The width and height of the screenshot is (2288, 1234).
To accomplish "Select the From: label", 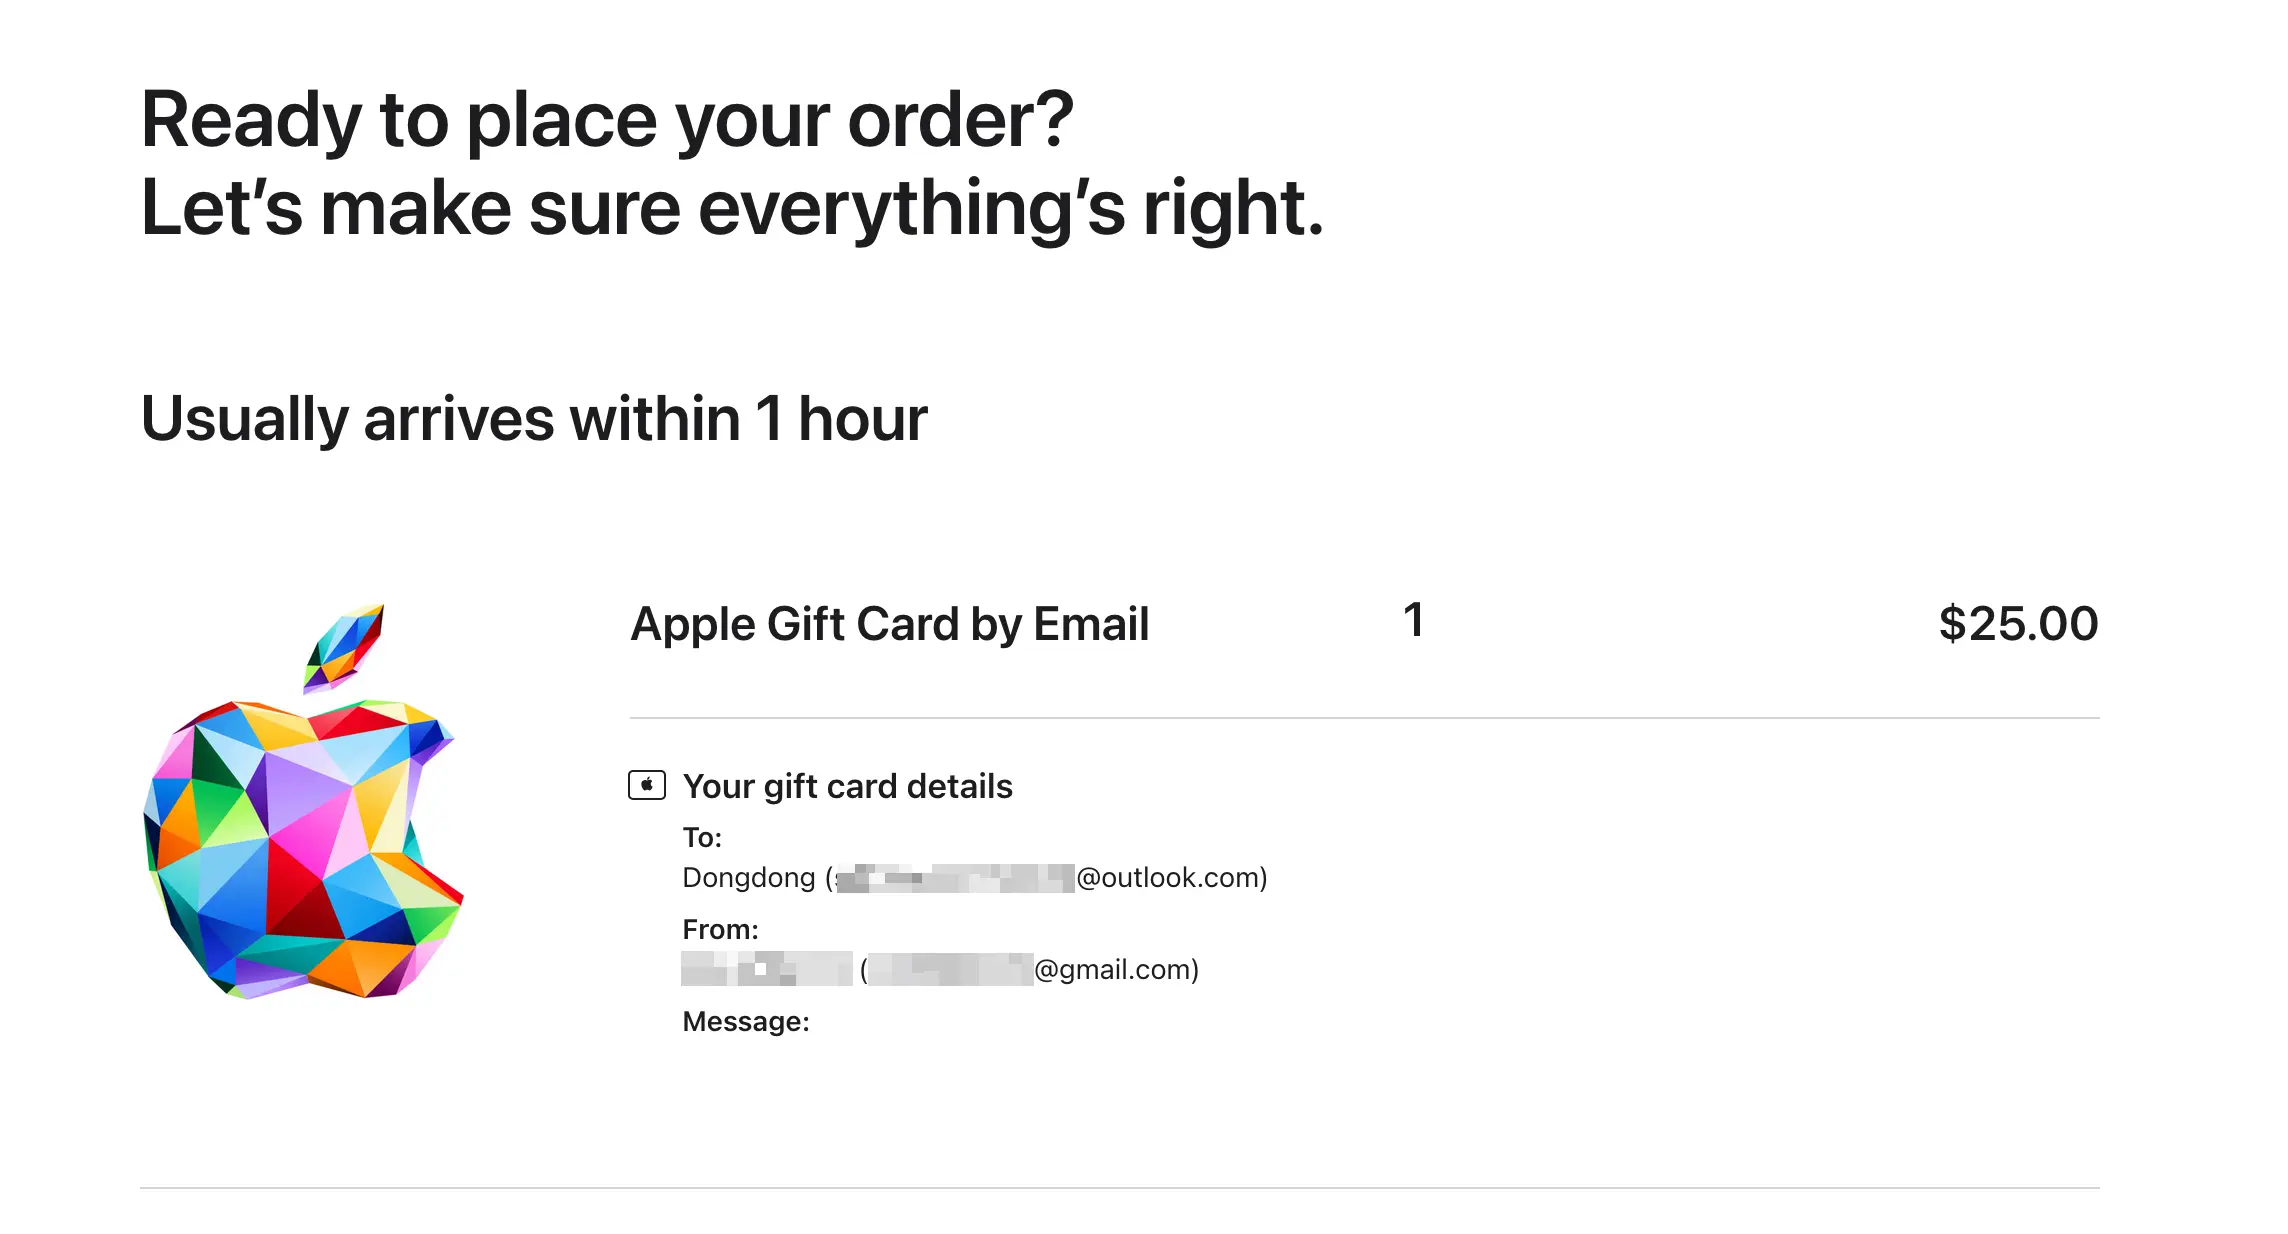I will (720, 929).
